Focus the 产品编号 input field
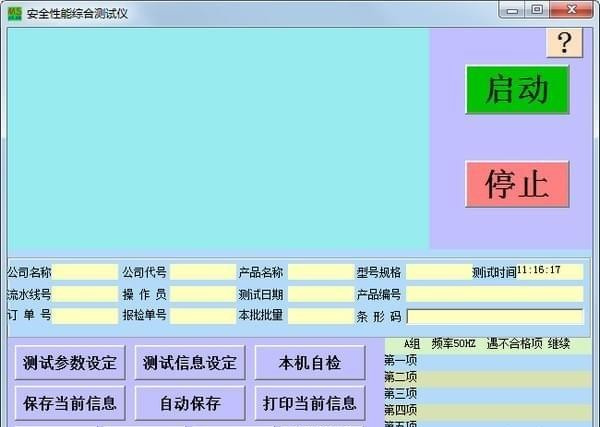Viewport: 600px width, 427px height. [x=495, y=294]
